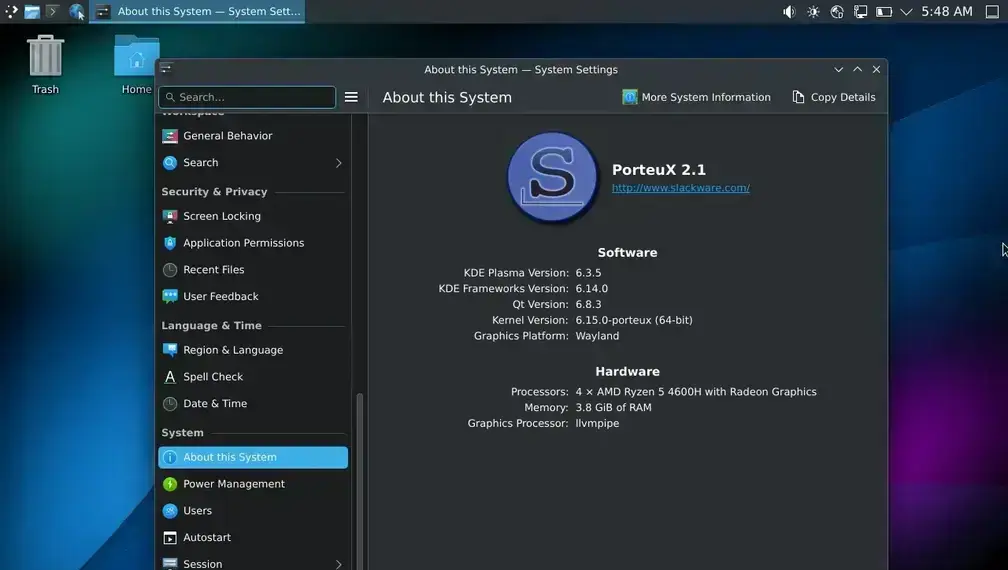Open the window menu icon in titlebar

pyautogui.click(x=166, y=68)
